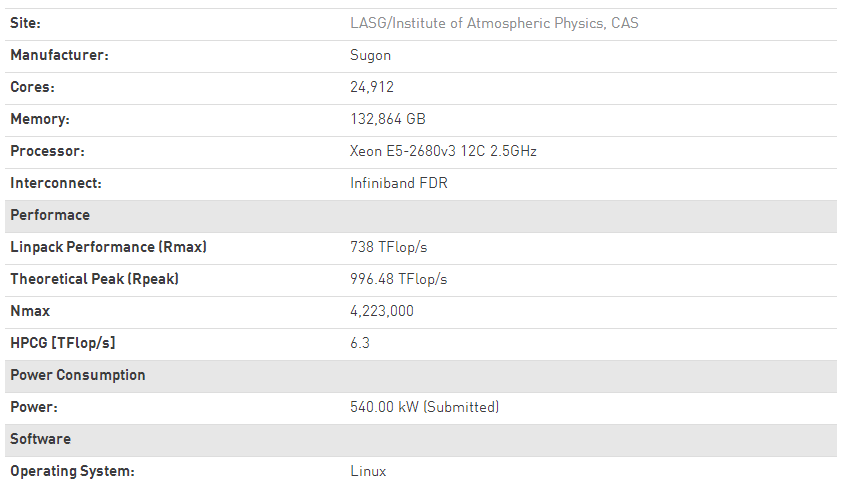
Task: Click the Infiniband FDR interconnect value
Action: point(398,183)
